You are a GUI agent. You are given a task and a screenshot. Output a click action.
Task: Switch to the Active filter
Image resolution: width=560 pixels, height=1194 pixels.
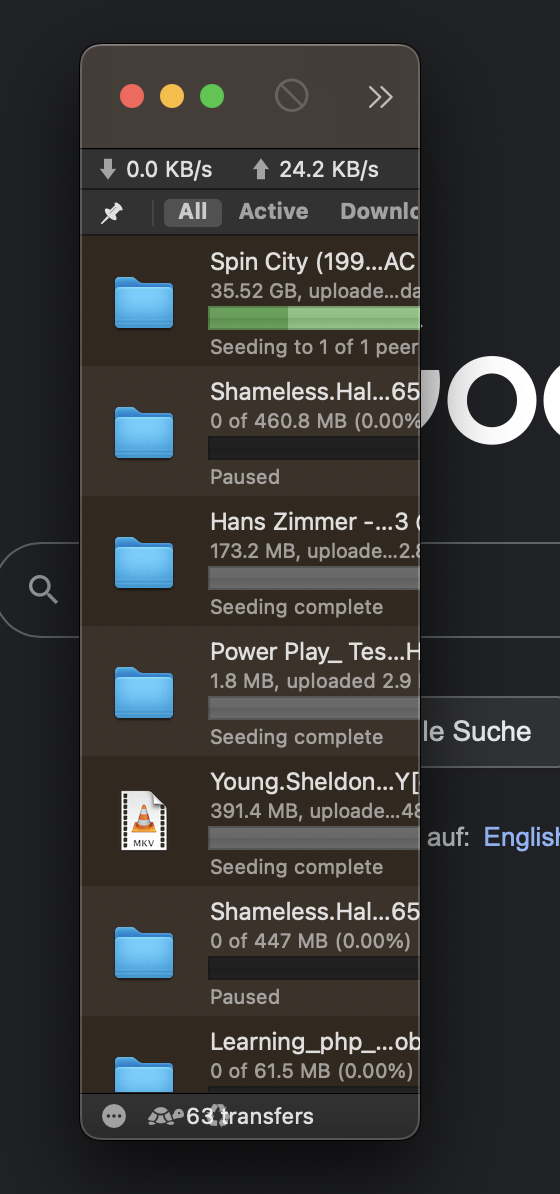[x=274, y=212]
